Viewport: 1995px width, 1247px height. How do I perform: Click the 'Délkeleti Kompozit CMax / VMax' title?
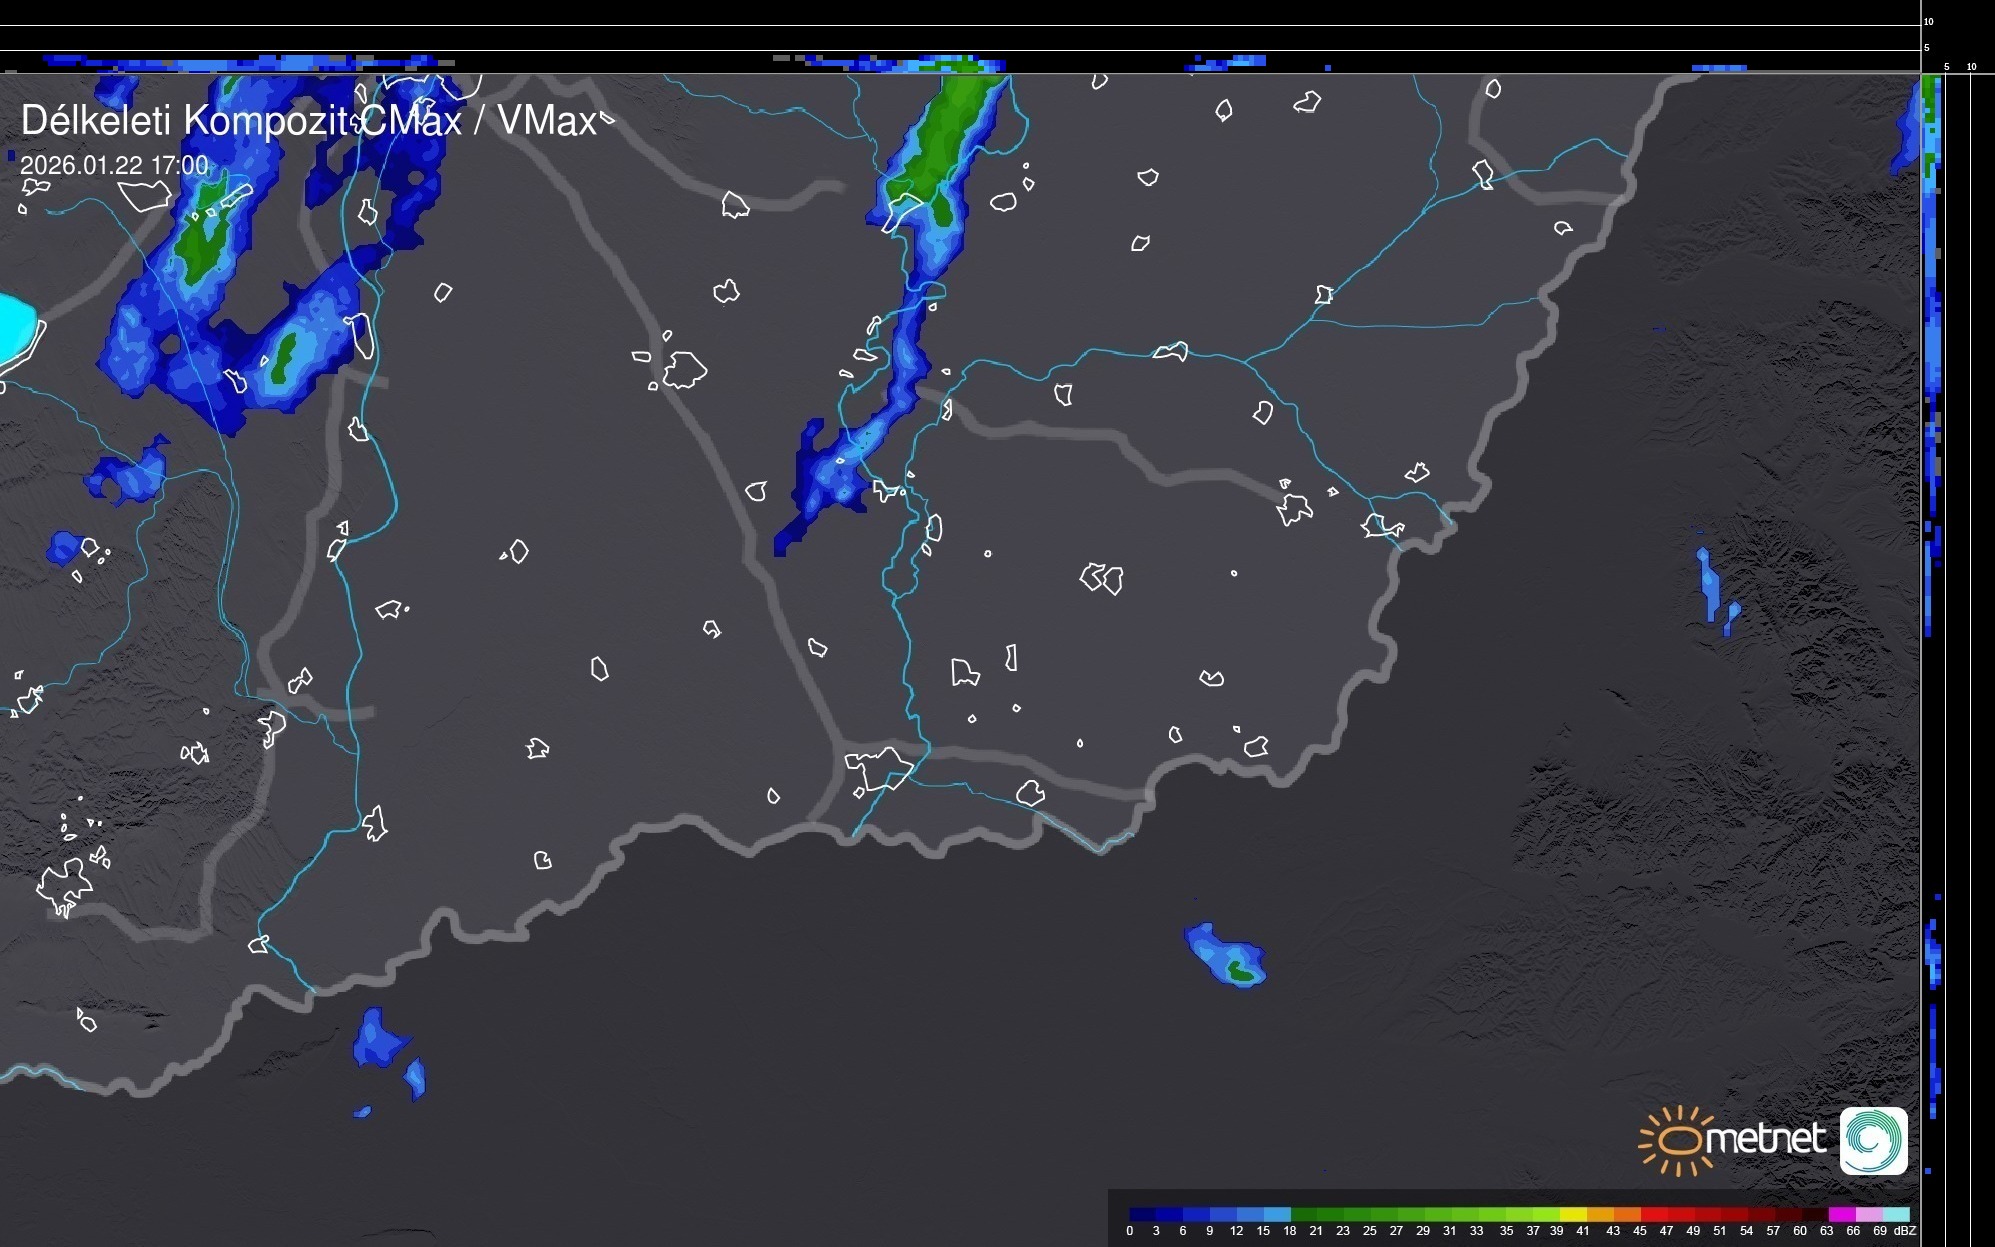coord(308,121)
